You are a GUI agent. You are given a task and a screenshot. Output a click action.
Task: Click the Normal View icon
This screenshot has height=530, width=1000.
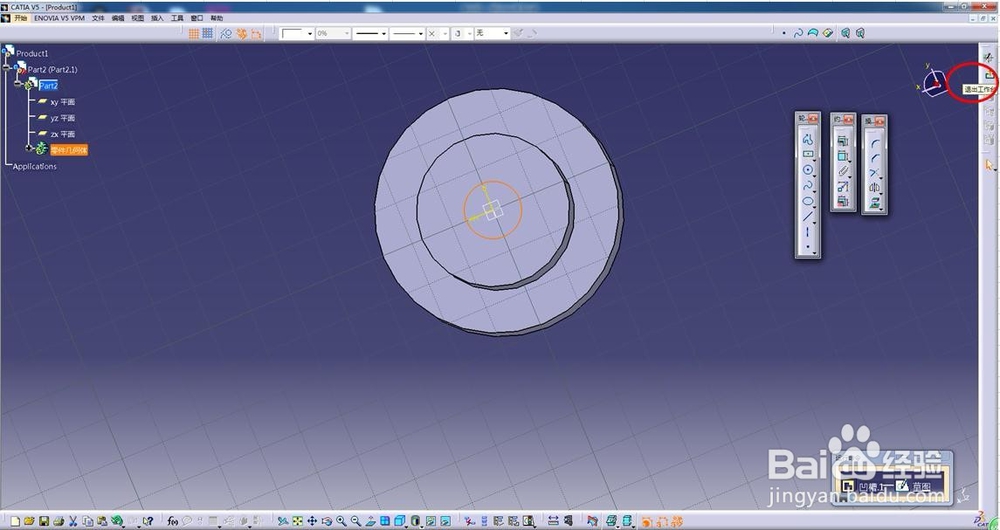point(370,521)
